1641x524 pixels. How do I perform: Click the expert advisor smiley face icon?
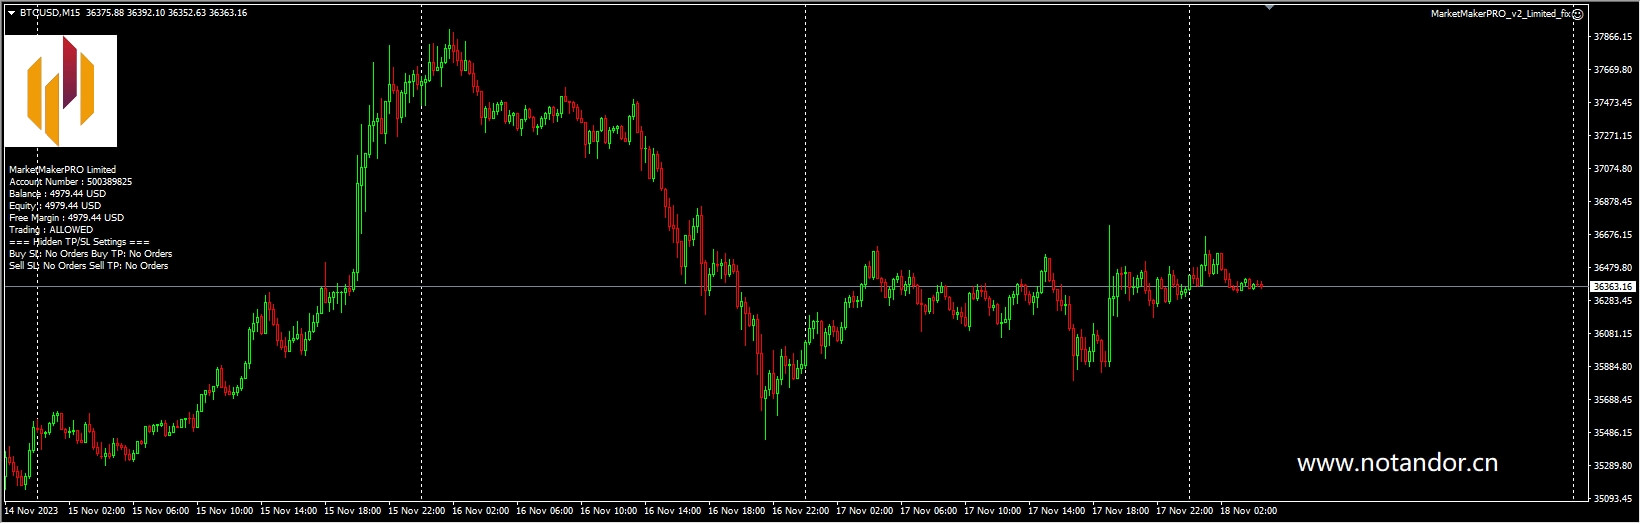tap(1577, 14)
